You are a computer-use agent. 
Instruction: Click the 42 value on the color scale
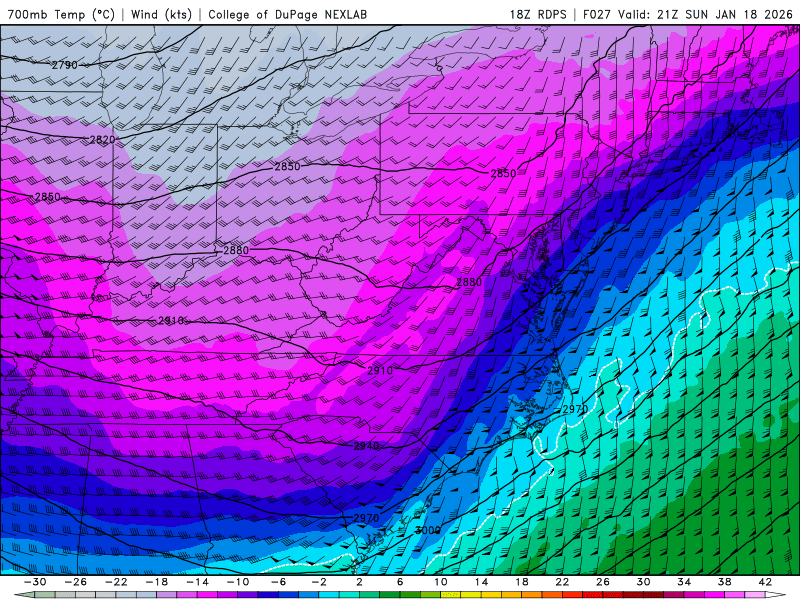click(x=765, y=582)
